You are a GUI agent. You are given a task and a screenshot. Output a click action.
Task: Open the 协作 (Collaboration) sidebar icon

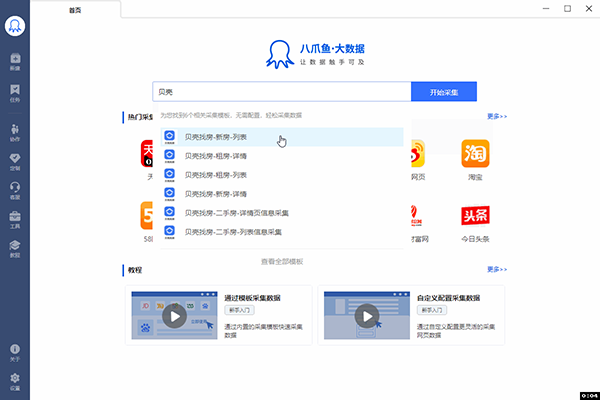pyautogui.click(x=15, y=132)
